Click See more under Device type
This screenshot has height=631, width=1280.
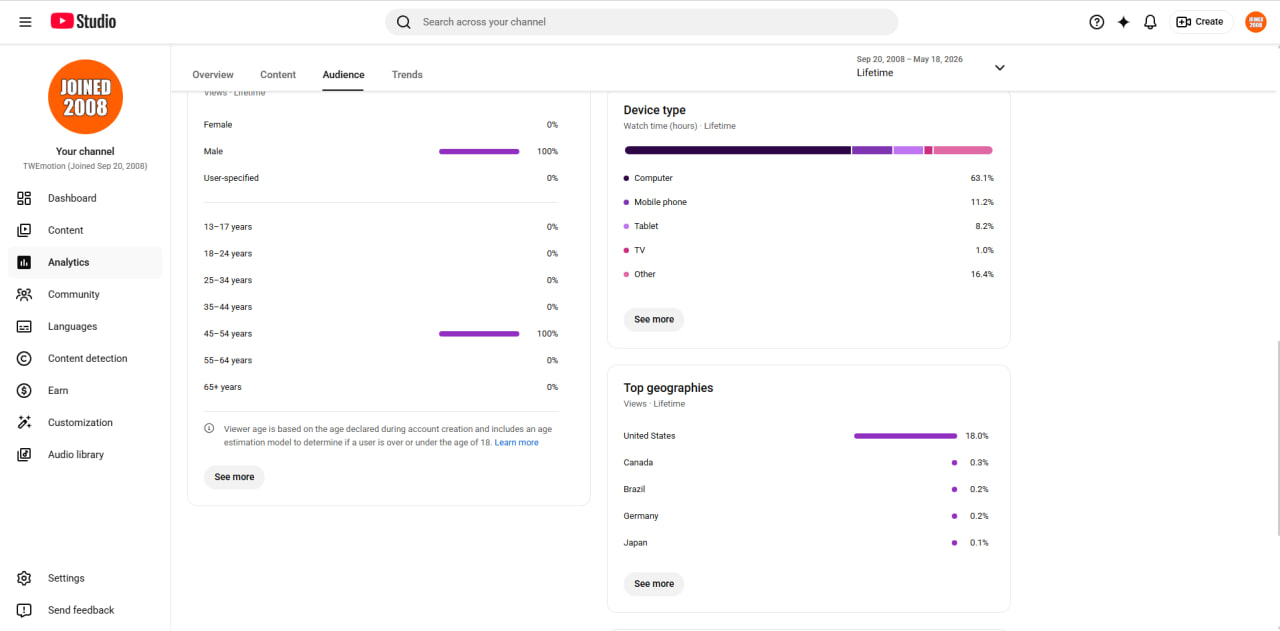(x=654, y=320)
